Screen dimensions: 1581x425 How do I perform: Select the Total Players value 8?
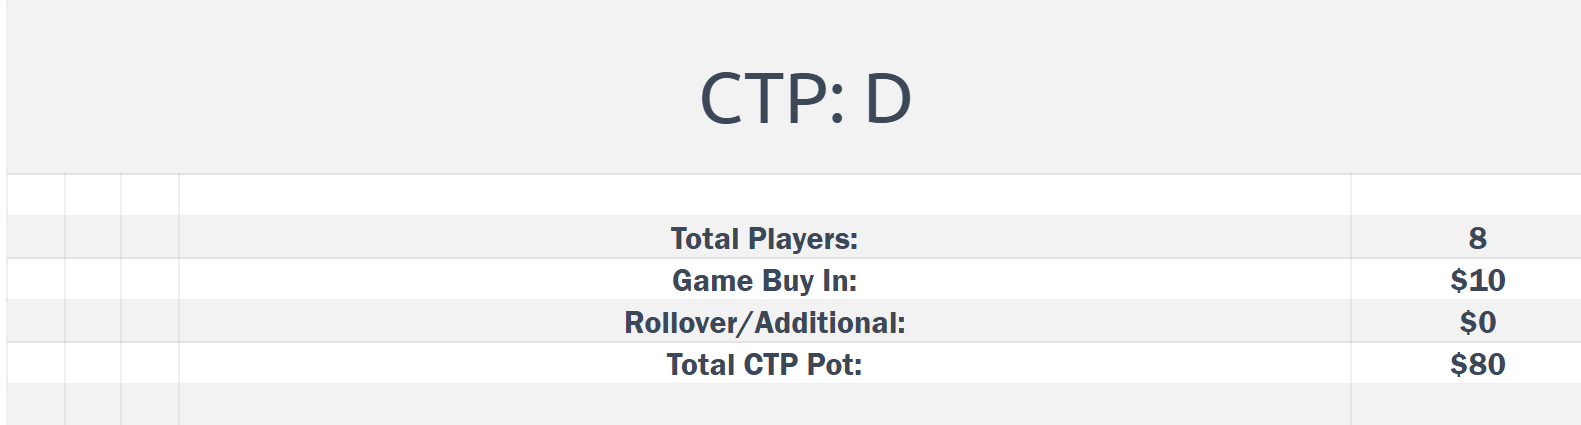pyautogui.click(x=1476, y=238)
